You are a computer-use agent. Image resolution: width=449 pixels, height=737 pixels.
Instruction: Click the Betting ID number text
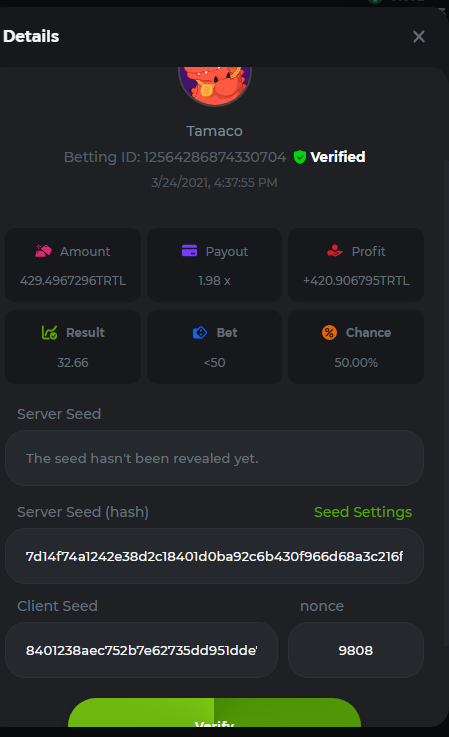(x=215, y=157)
